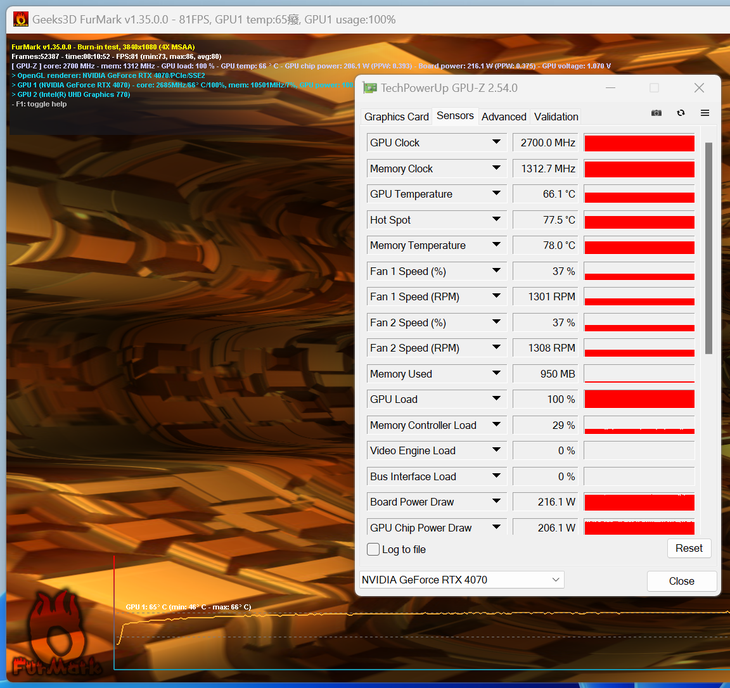The image size is (730, 688).
Task: Close the GPU-Z window with X
Action: (699, 88)
